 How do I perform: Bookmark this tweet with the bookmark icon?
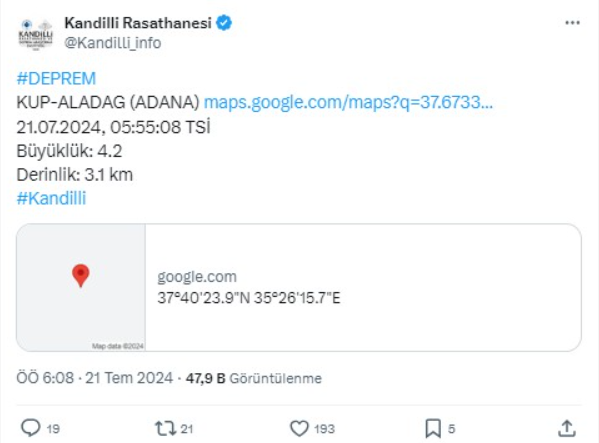pyautogui.click(x=433, y=428)
